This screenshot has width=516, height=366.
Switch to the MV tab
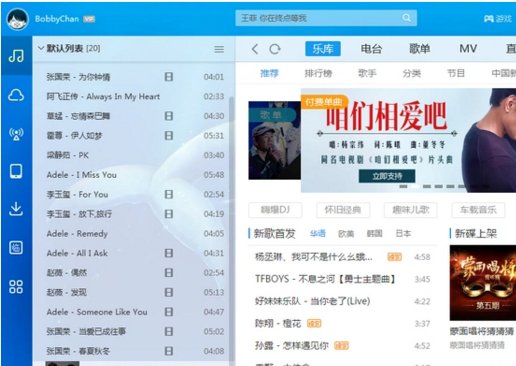click(x=468, y=49)
